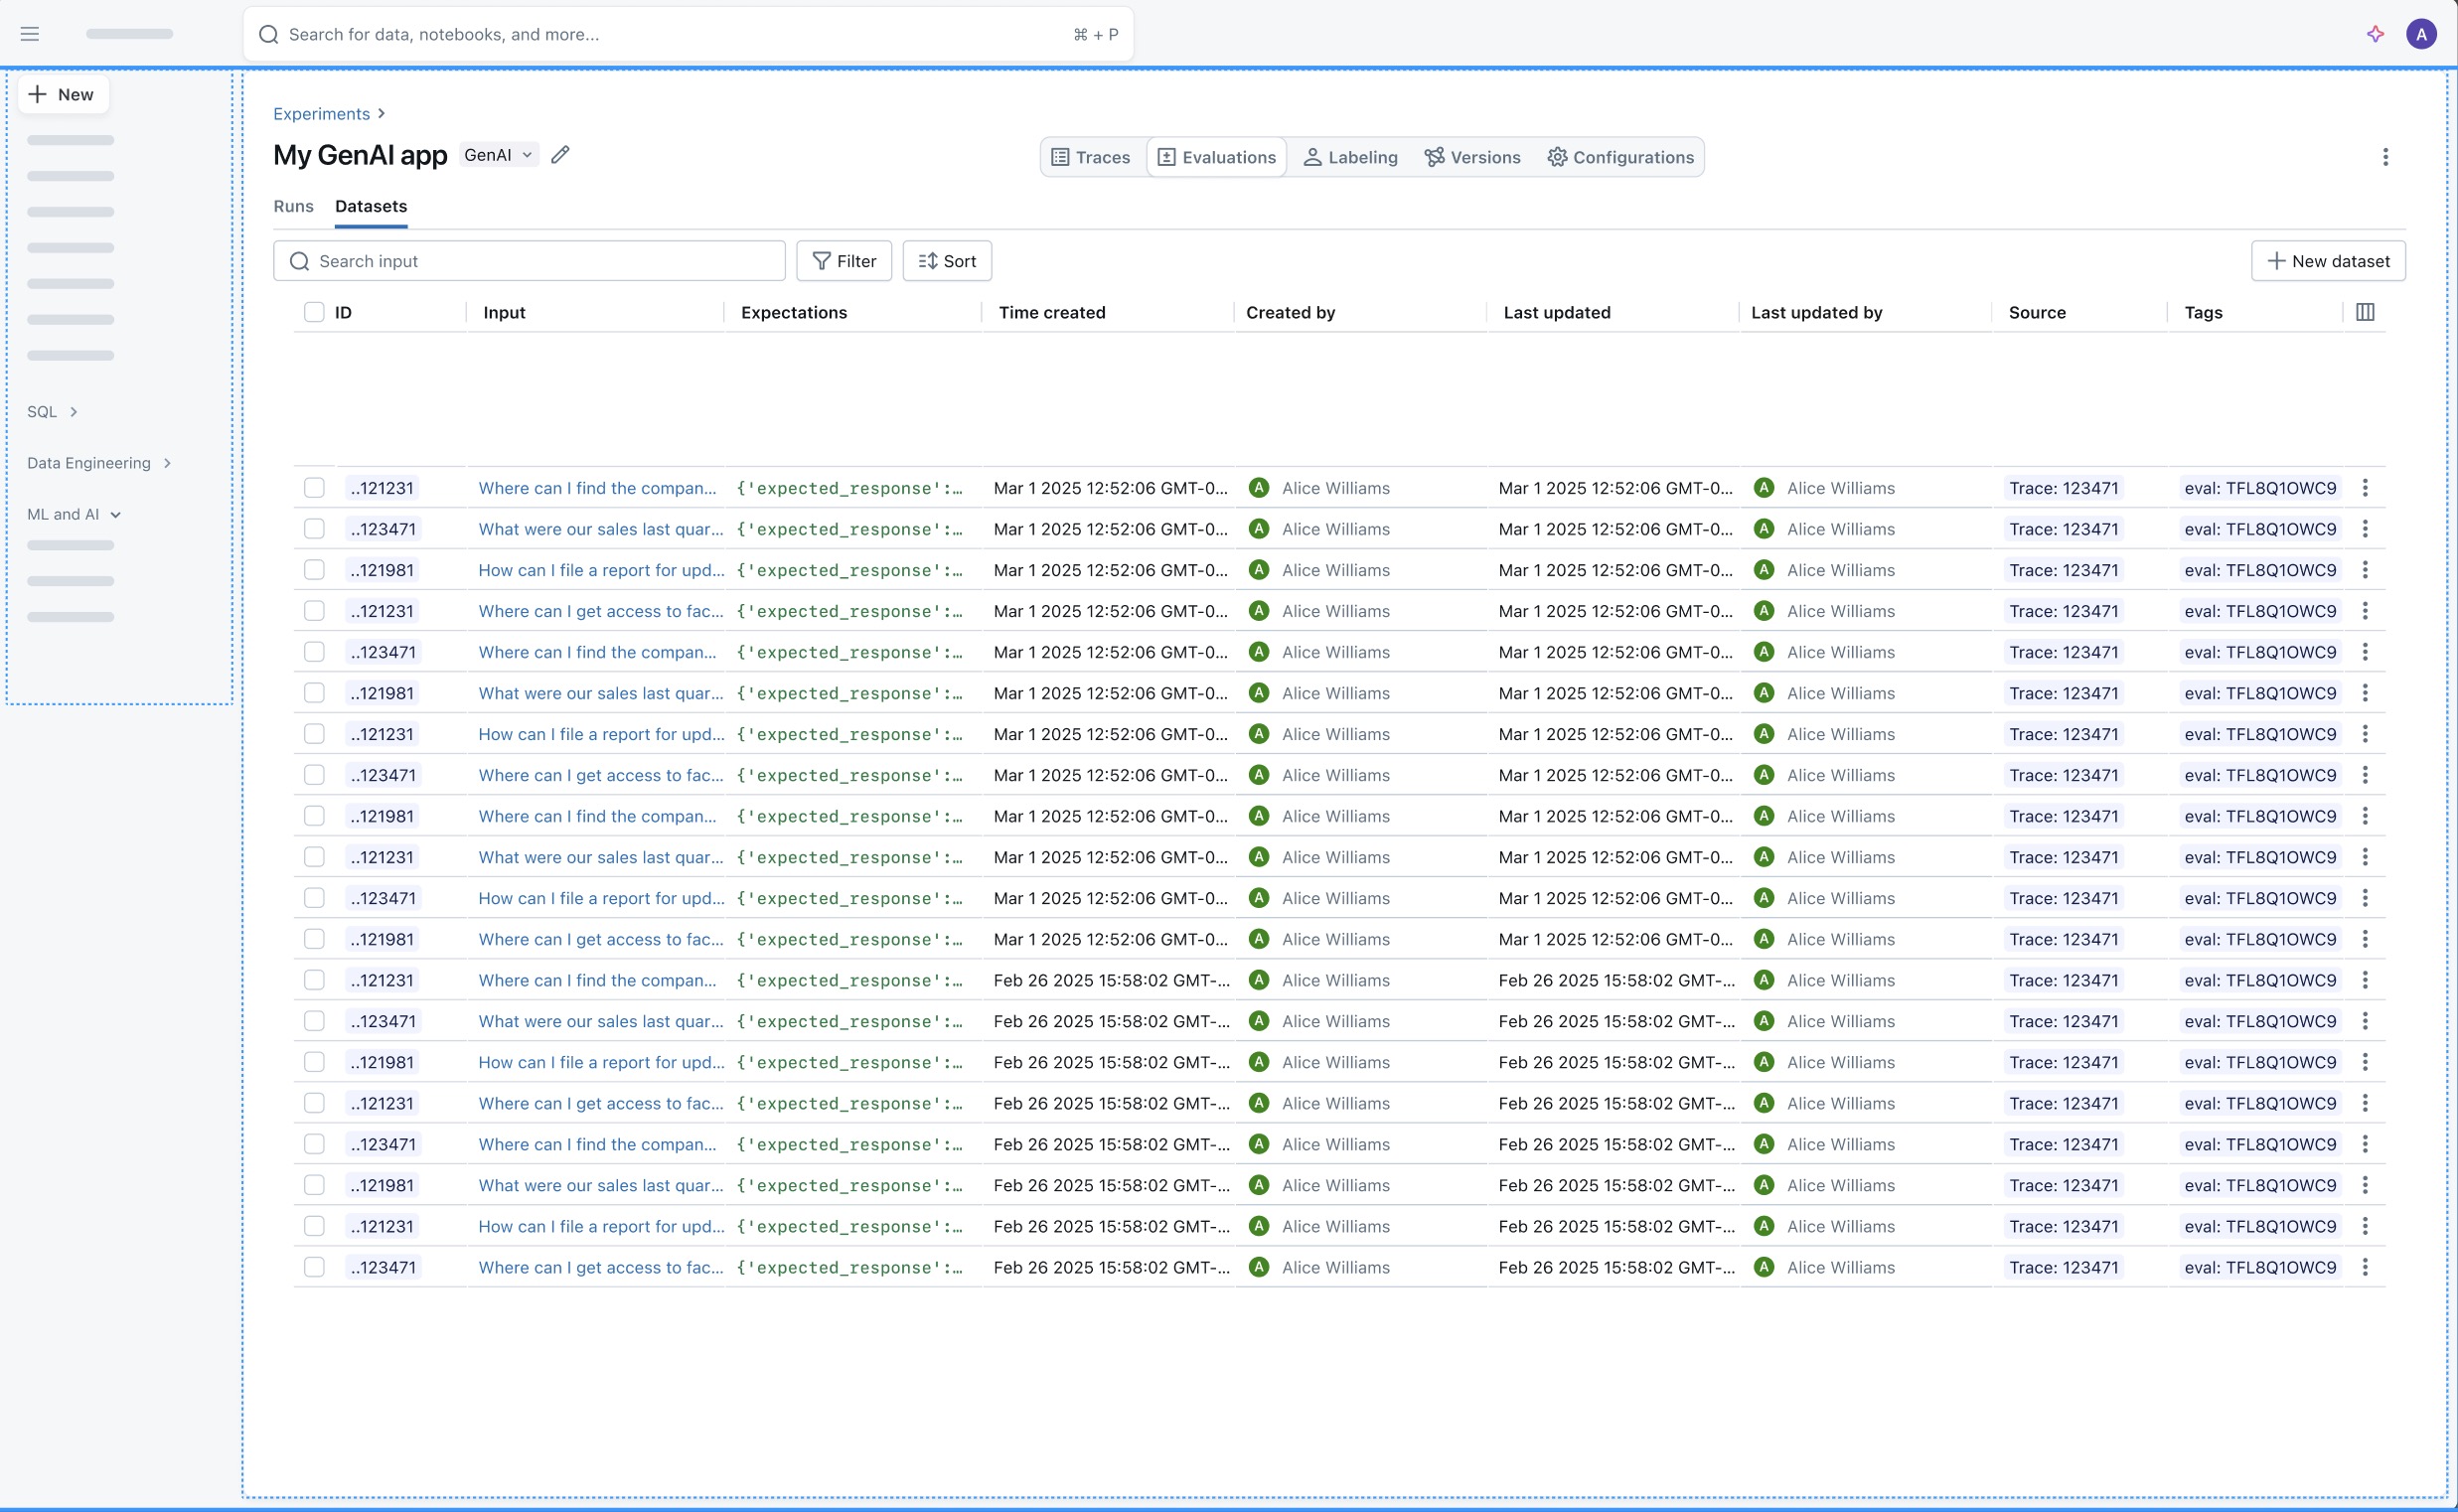Click the magnifier icon in the global search bar
The width and height of the screenshot is (2458, 1512).
pos(268,34)
